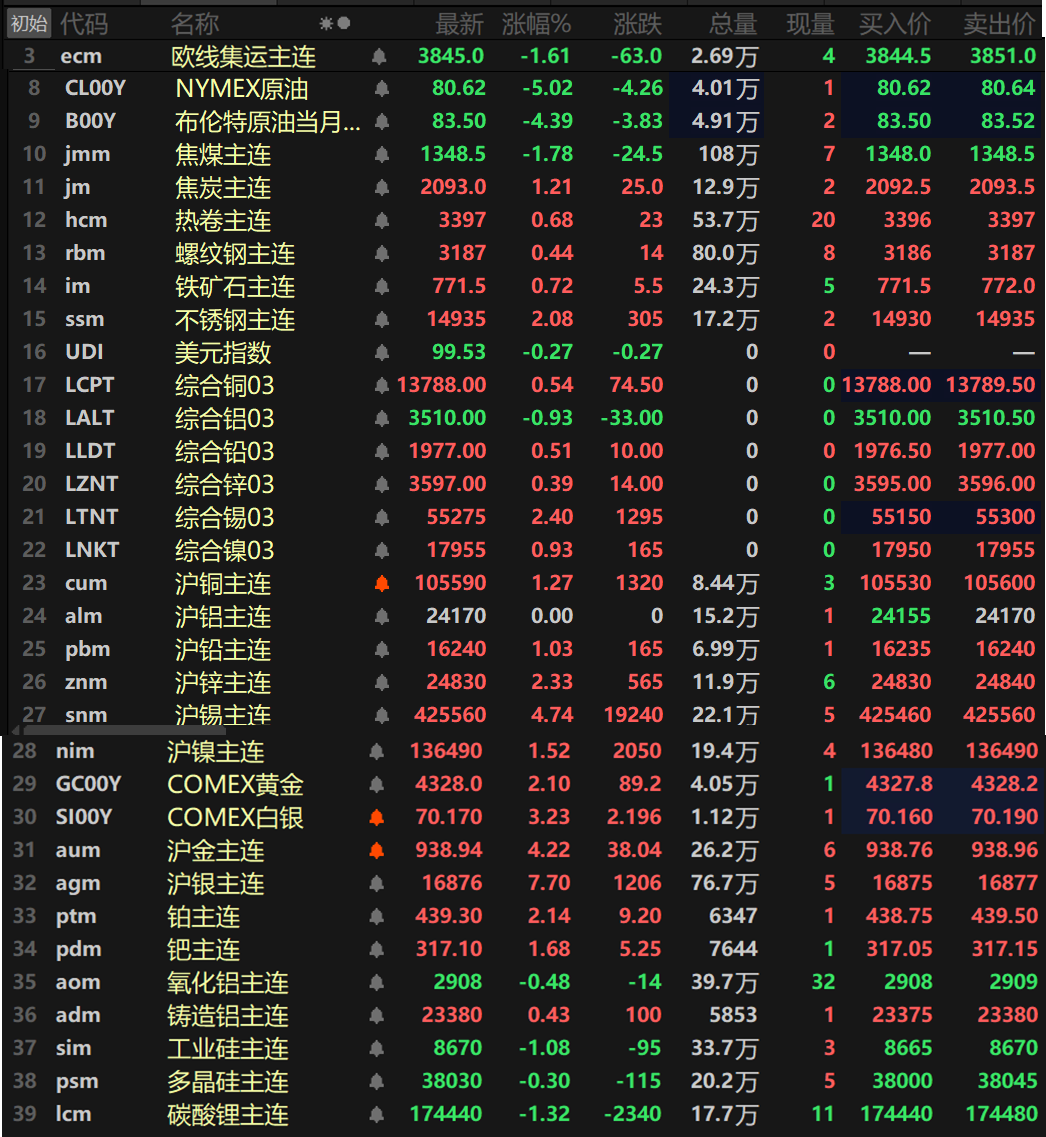Image resolution: width=1046 pixels, height=1137 pixels.
Task: Click the bell icon for 铂主连
Action: [x=376, y=917]
